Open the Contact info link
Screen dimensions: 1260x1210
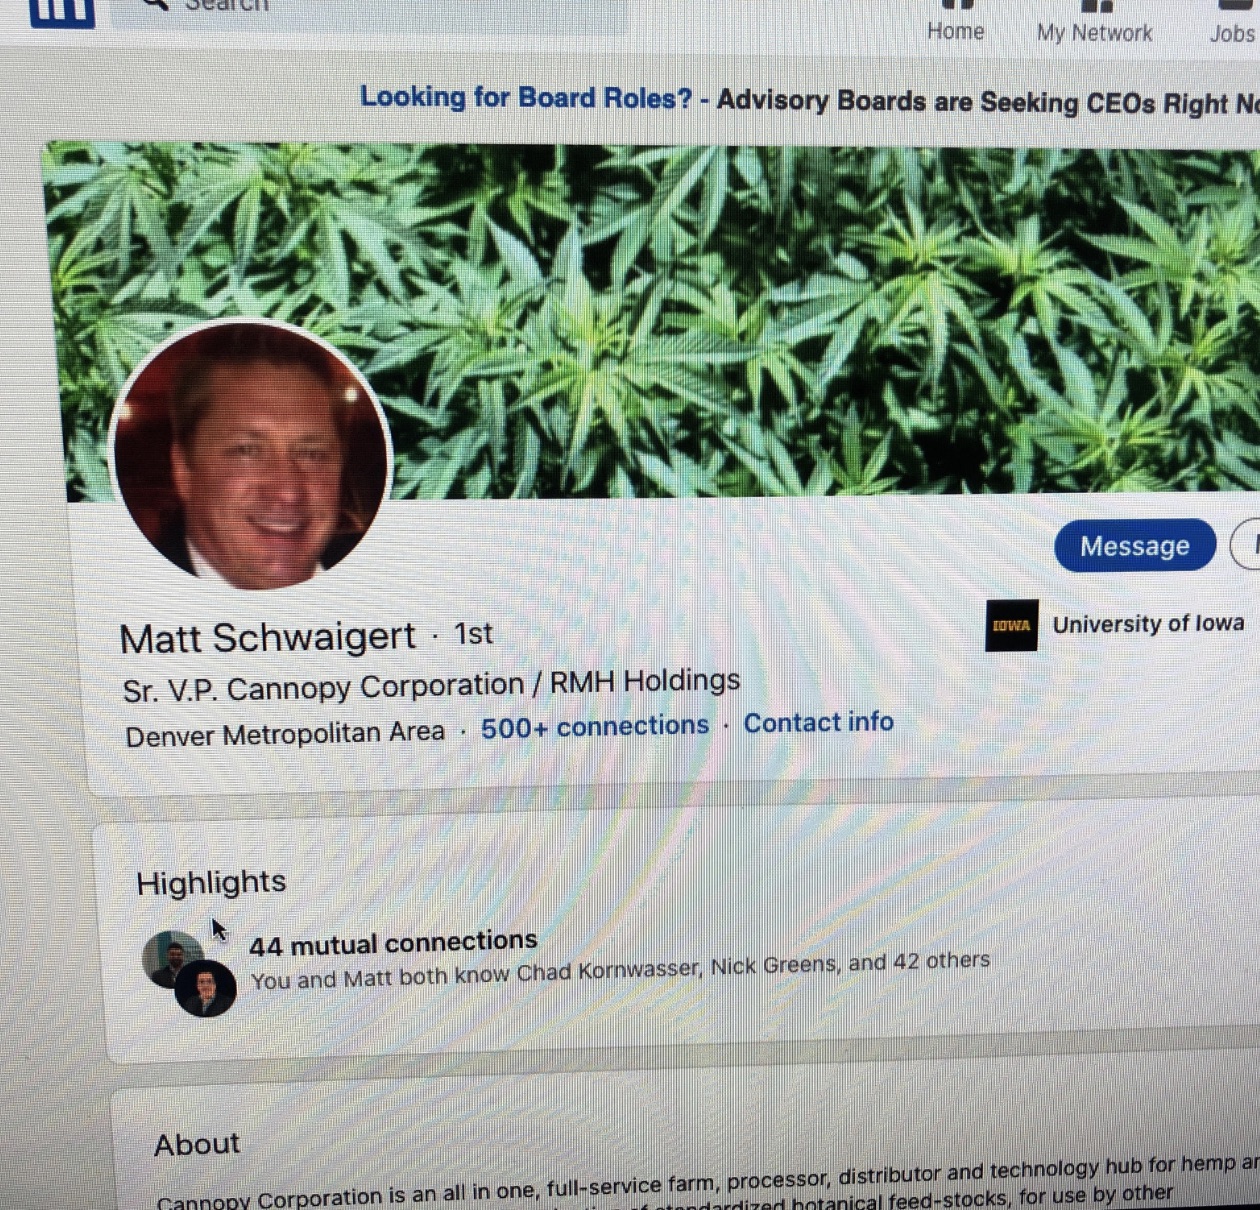coord(818,722)
